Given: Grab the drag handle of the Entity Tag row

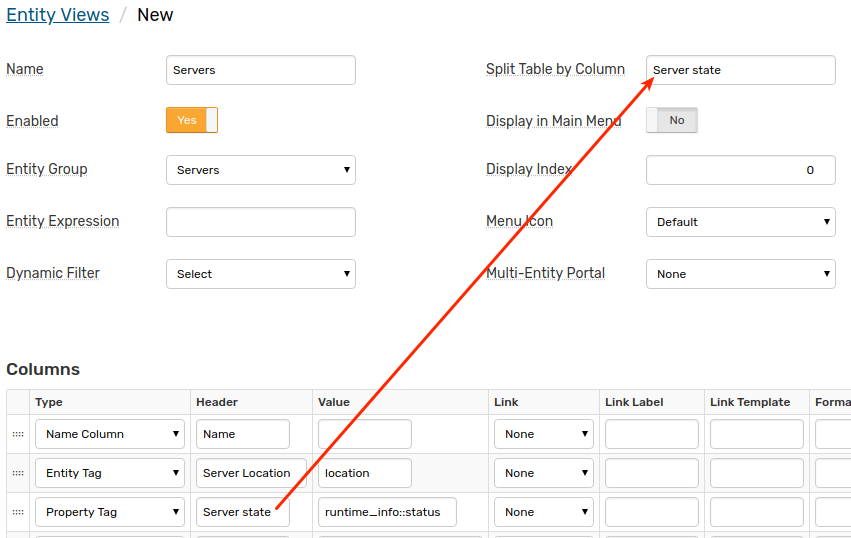Looking at the screenshot, I should point(18,473).
